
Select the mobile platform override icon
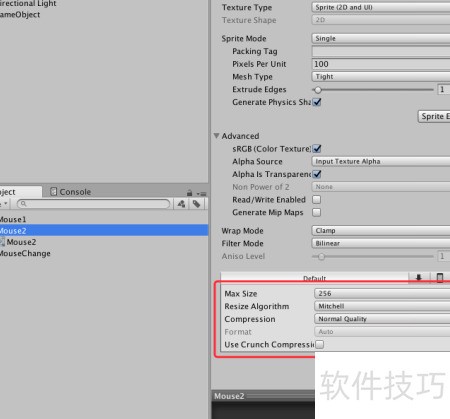click(x=440, y=278)
